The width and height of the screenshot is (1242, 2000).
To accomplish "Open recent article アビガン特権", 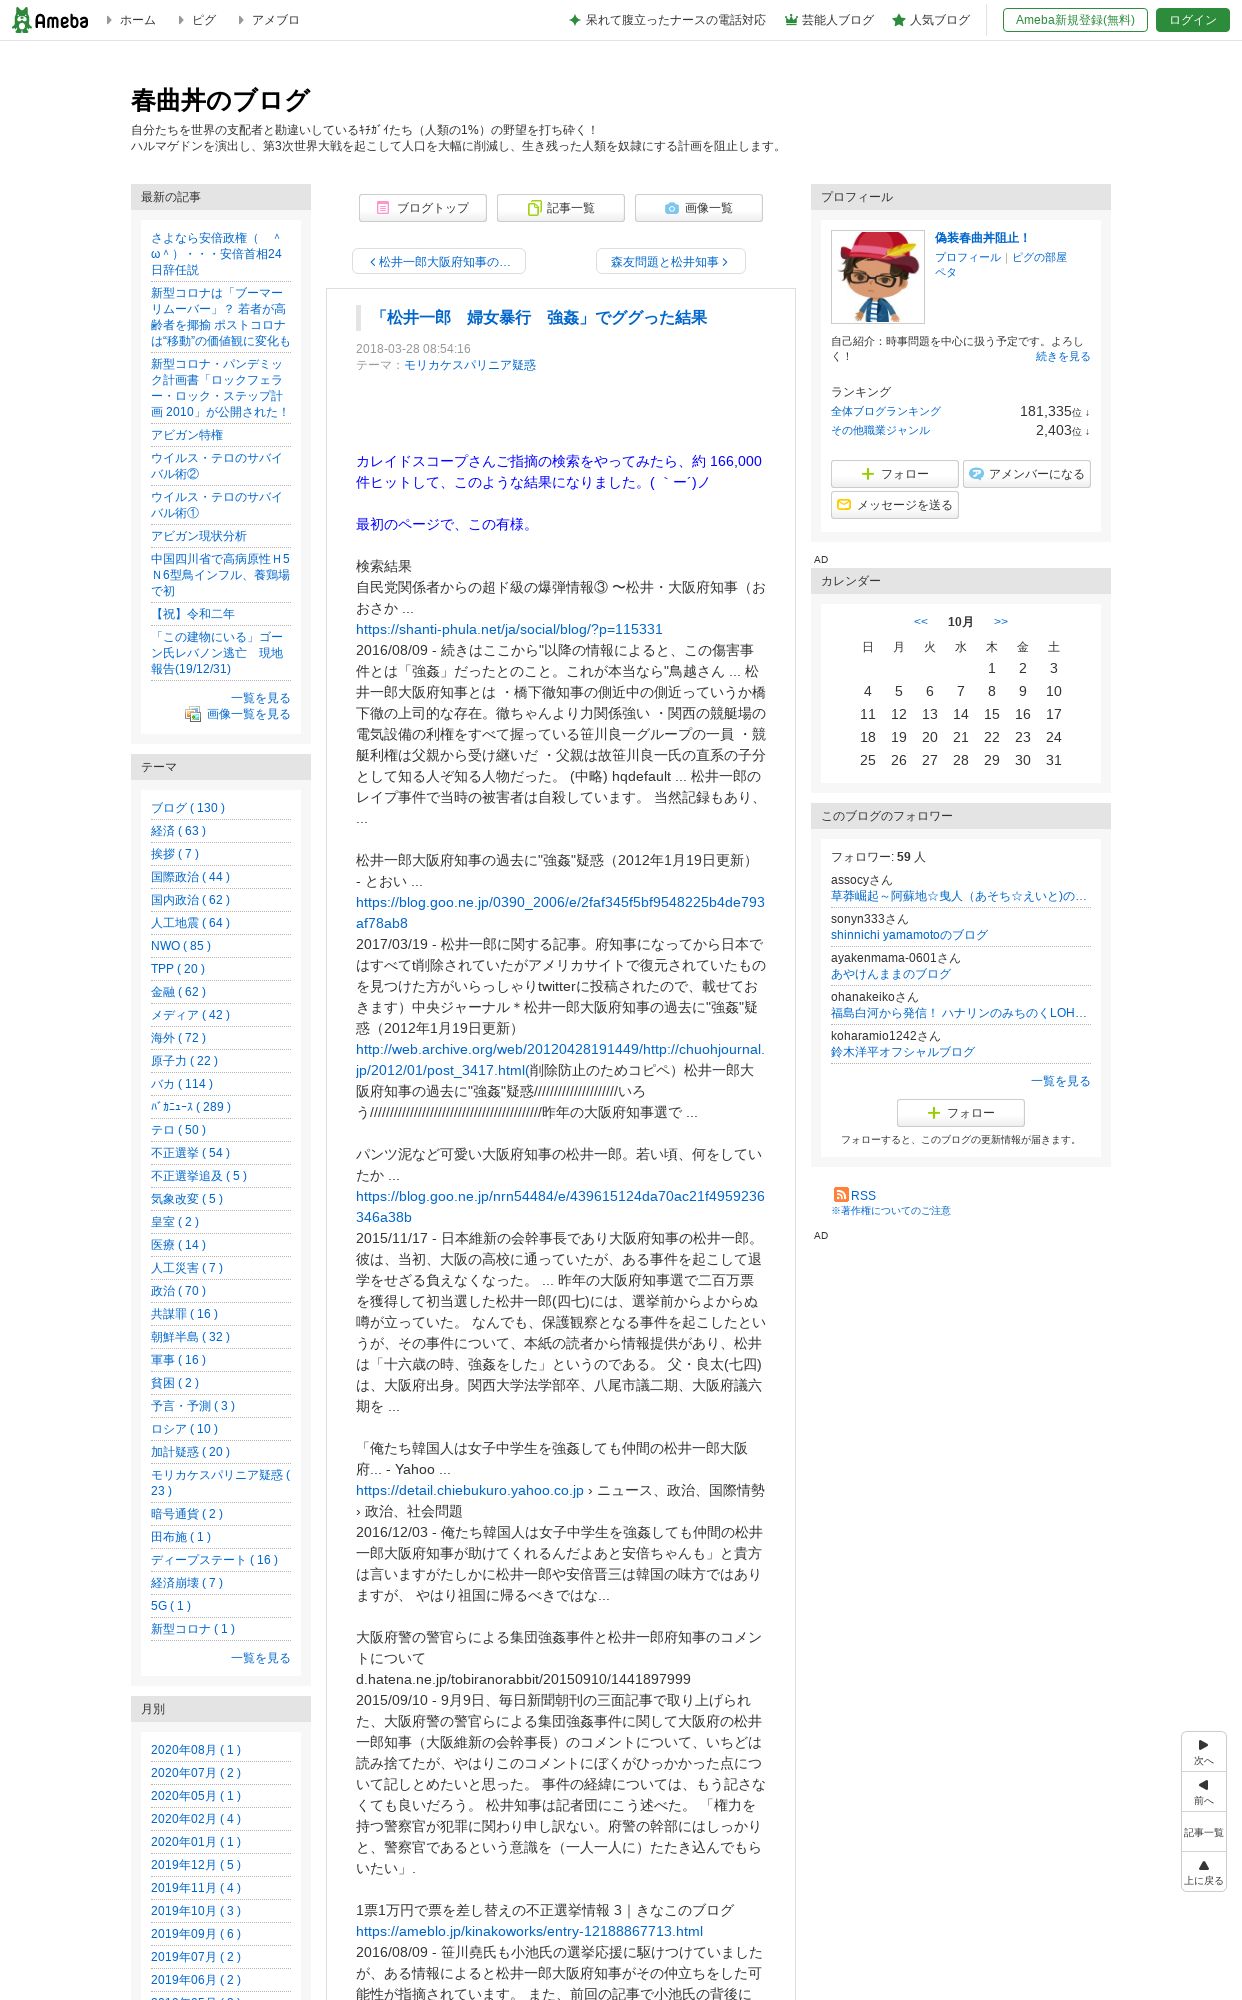I will pos(187,435).
